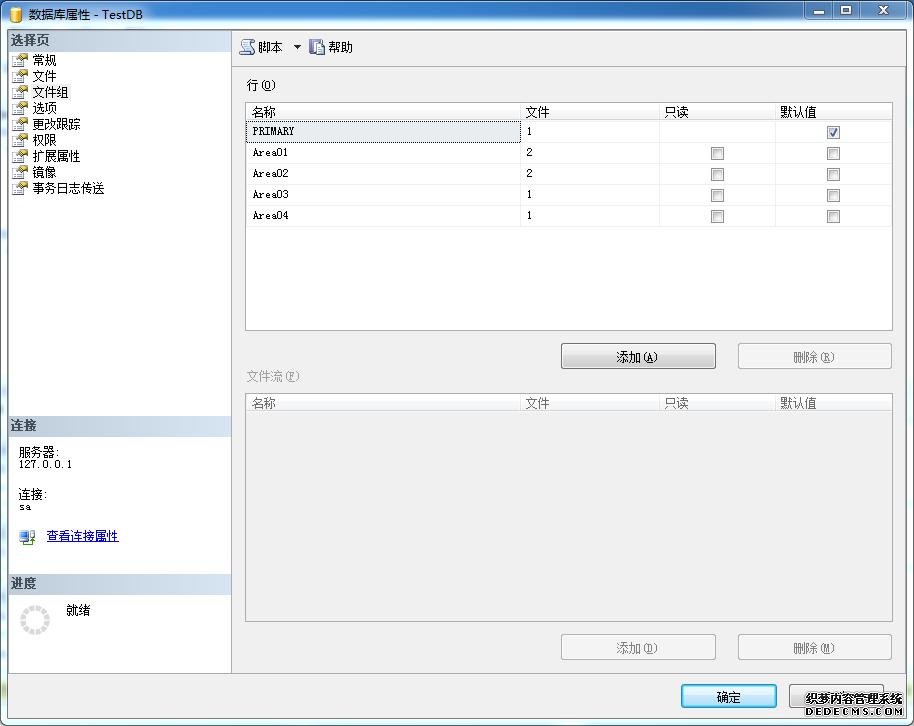Set Area02 as default filegroup checkbox
This screenshot has width=914, height=726.
[833, 175]
